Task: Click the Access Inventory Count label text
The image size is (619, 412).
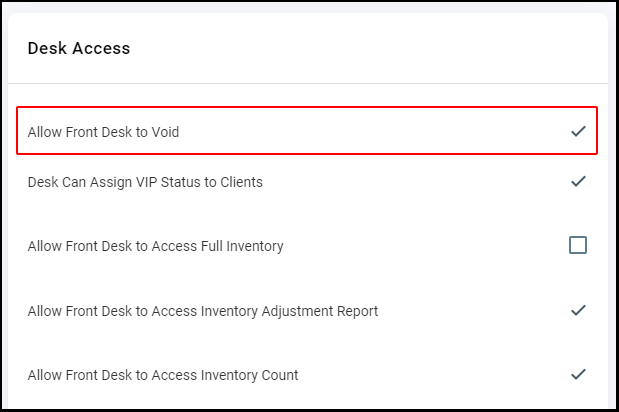Action: click(x=163, y=375)
